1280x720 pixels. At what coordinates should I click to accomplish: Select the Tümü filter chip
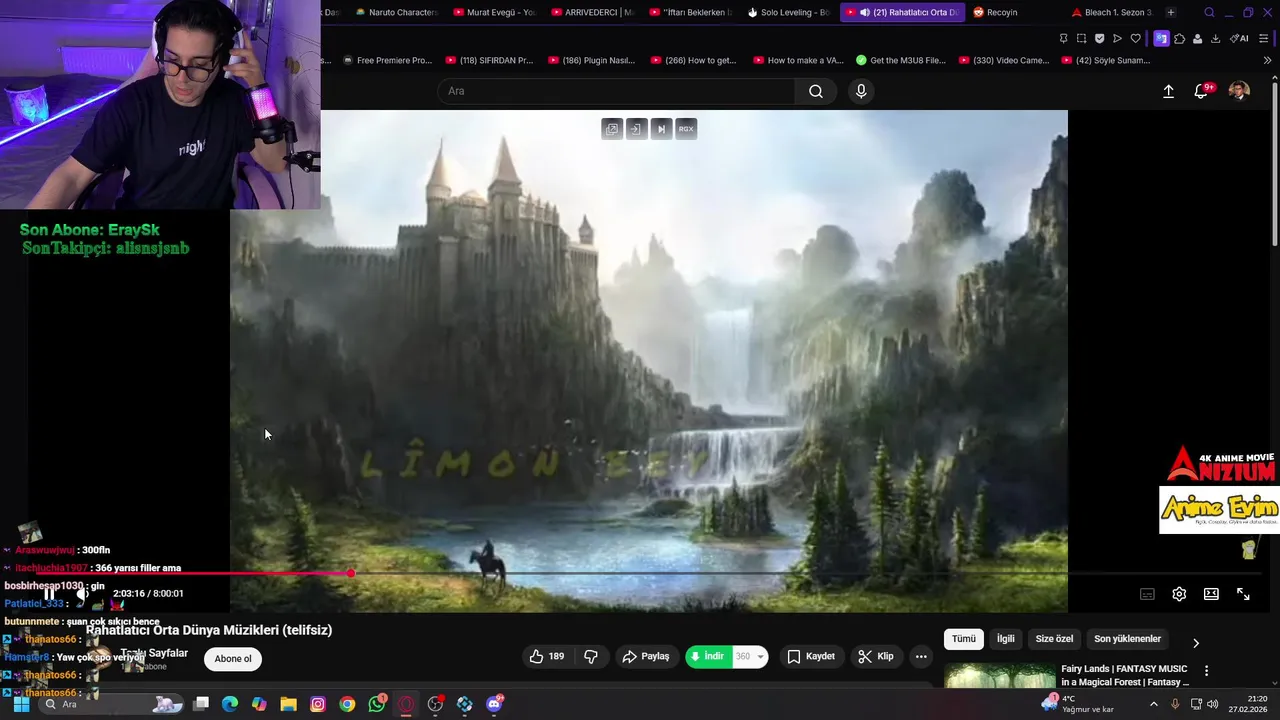coord(963,639)
